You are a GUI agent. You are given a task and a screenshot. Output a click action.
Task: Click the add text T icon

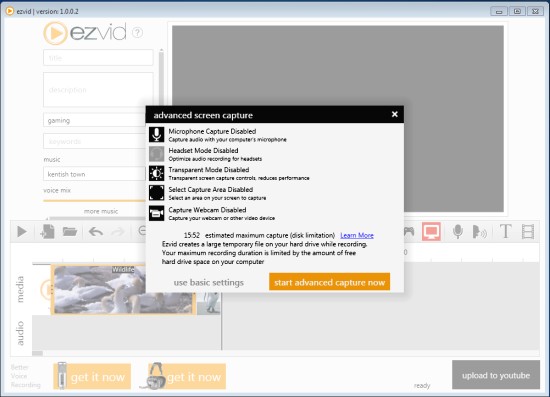point(505,231)
